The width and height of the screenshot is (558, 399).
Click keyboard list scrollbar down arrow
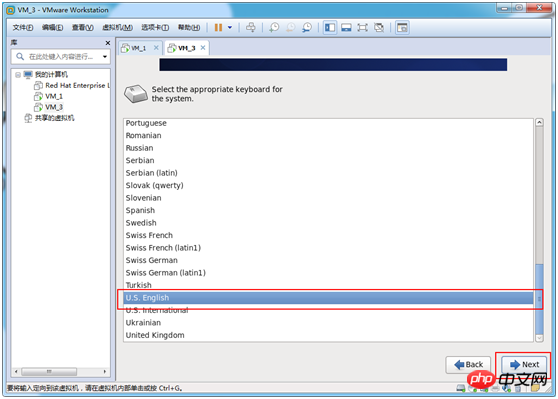coord(539,338)
